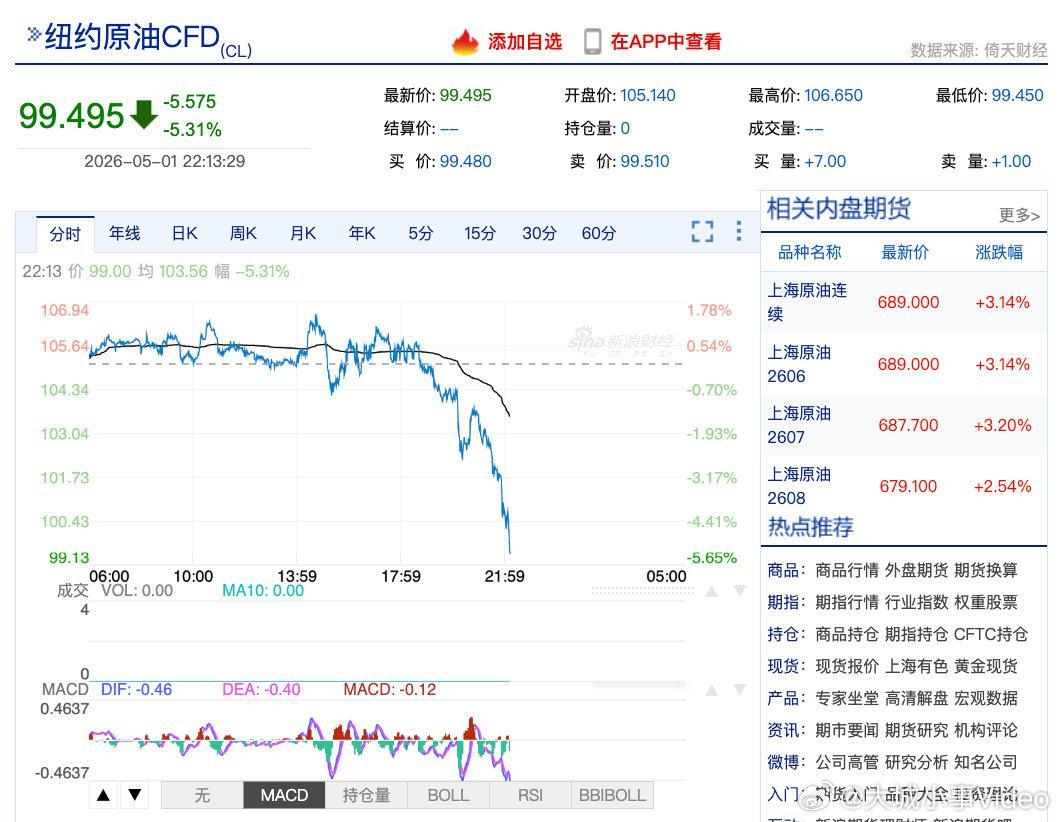
Task: Open the 专家坐堂 link
Action: [x=846, y=698]
